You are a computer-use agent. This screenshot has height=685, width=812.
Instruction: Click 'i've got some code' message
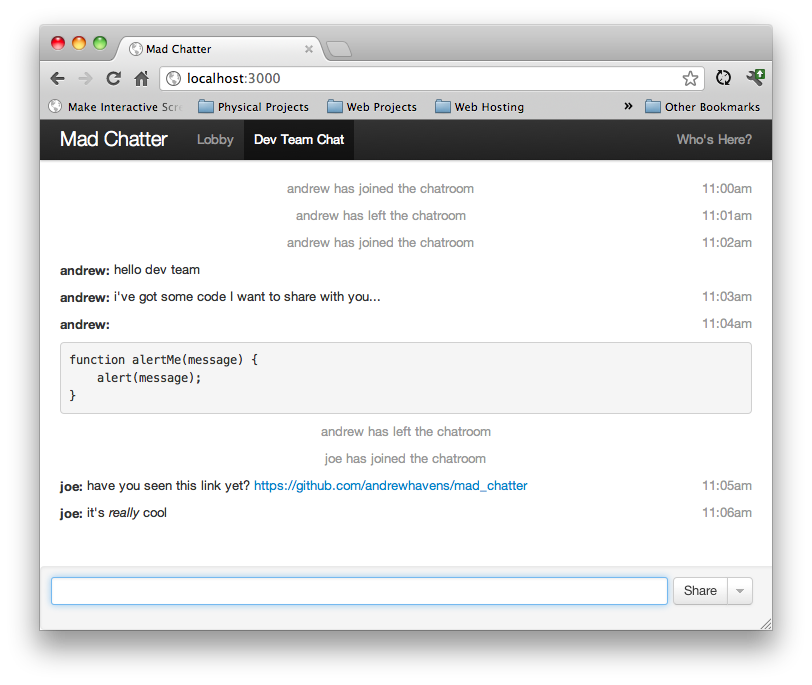tap(247, 297)
